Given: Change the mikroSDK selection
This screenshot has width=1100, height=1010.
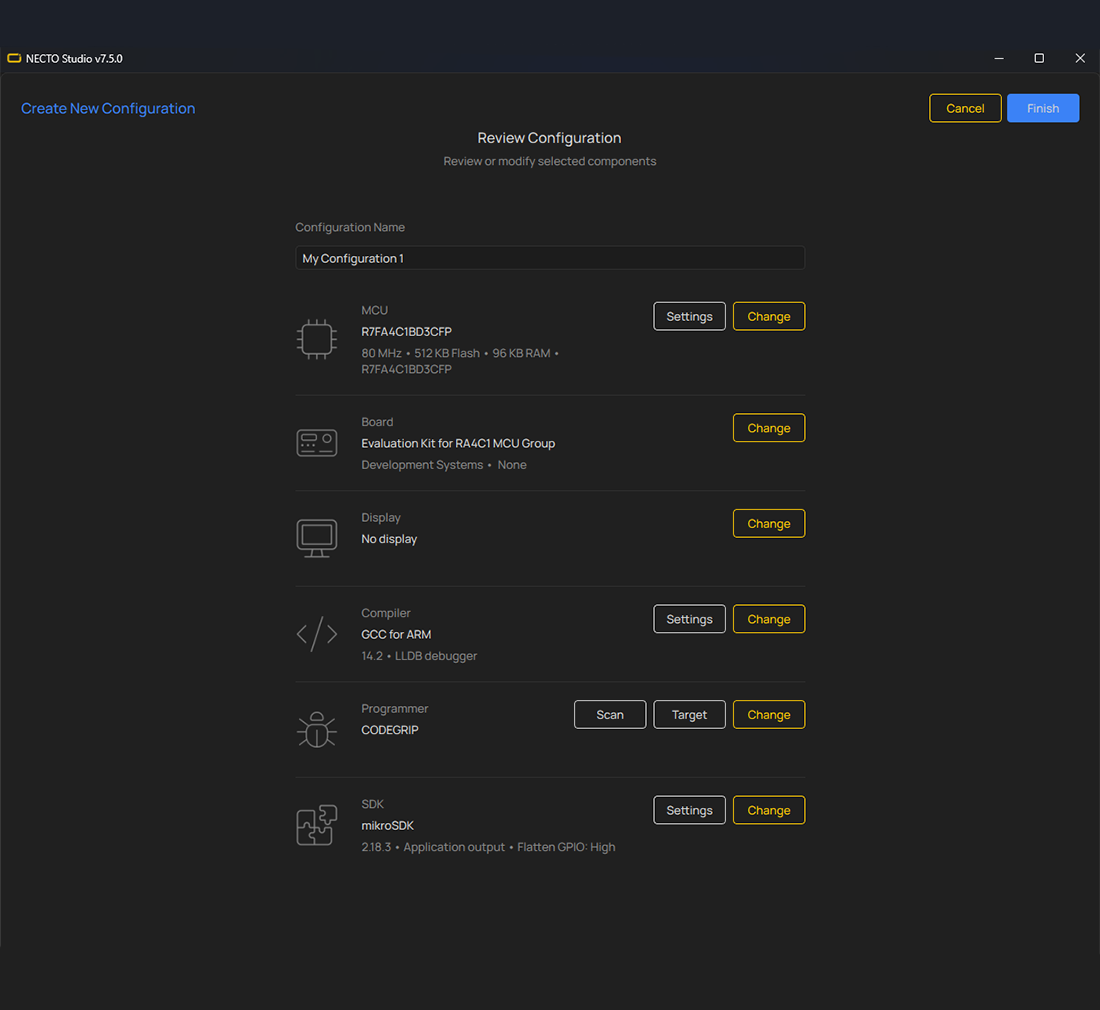Looking at the screenshot, I should (769, 810).
